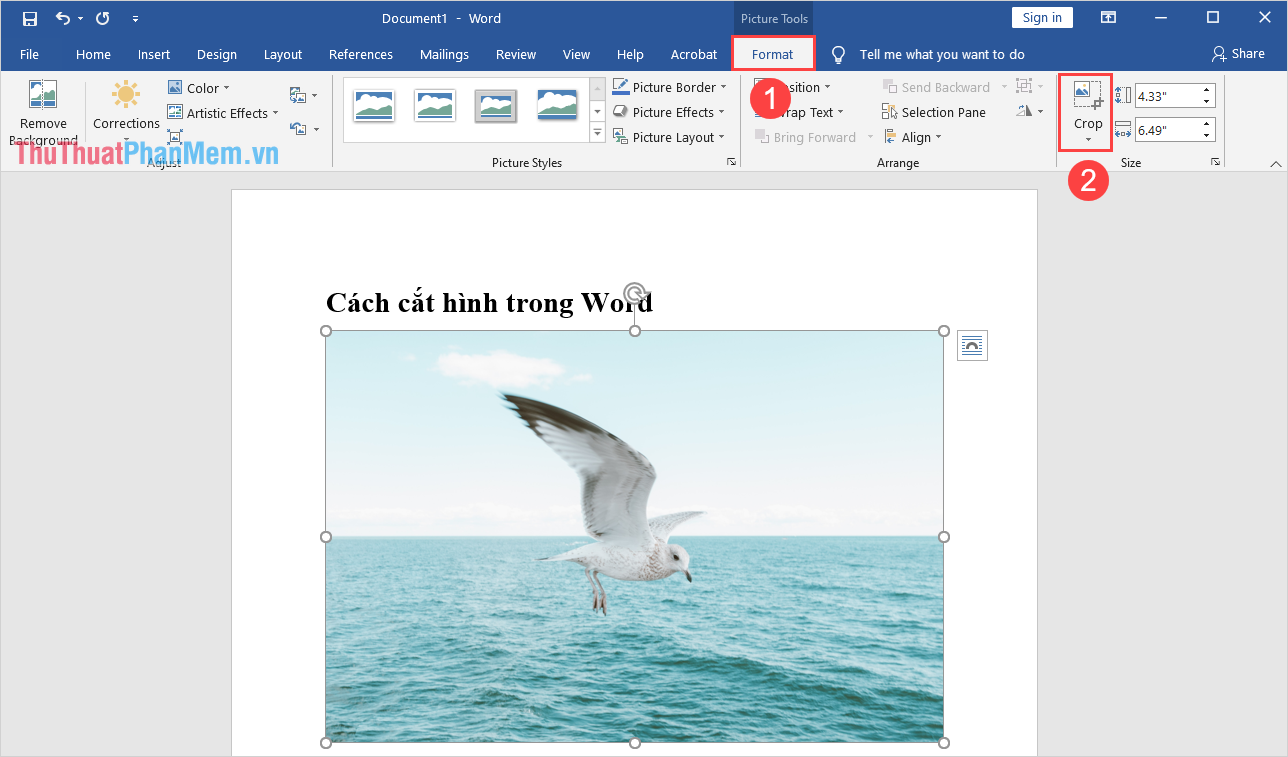The height and width of the screenshot is (757, 1288).
Task: Click the Sign in button
Action: 1042,17
